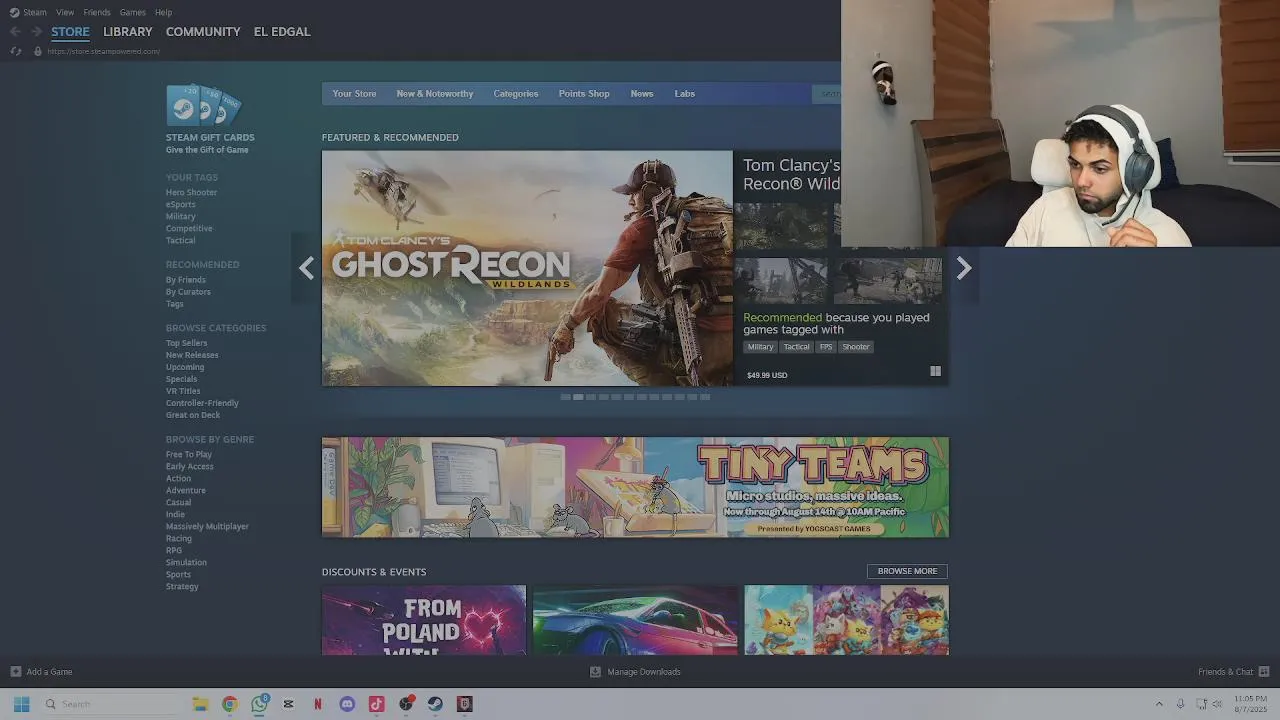Click the system tray microphone icon
Viewport: 1280px width, 720px height.
point(1180,704)
